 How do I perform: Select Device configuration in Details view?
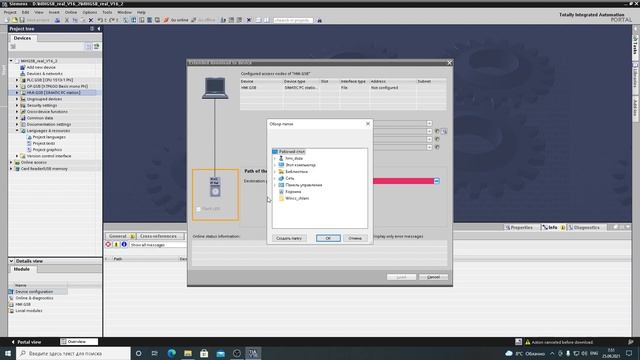34,292
